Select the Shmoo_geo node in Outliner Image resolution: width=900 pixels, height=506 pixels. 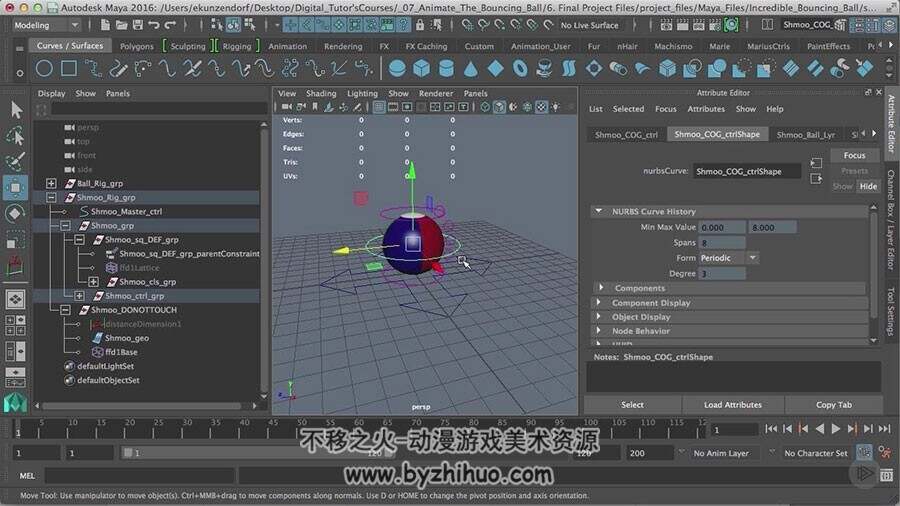click(127, 338)
